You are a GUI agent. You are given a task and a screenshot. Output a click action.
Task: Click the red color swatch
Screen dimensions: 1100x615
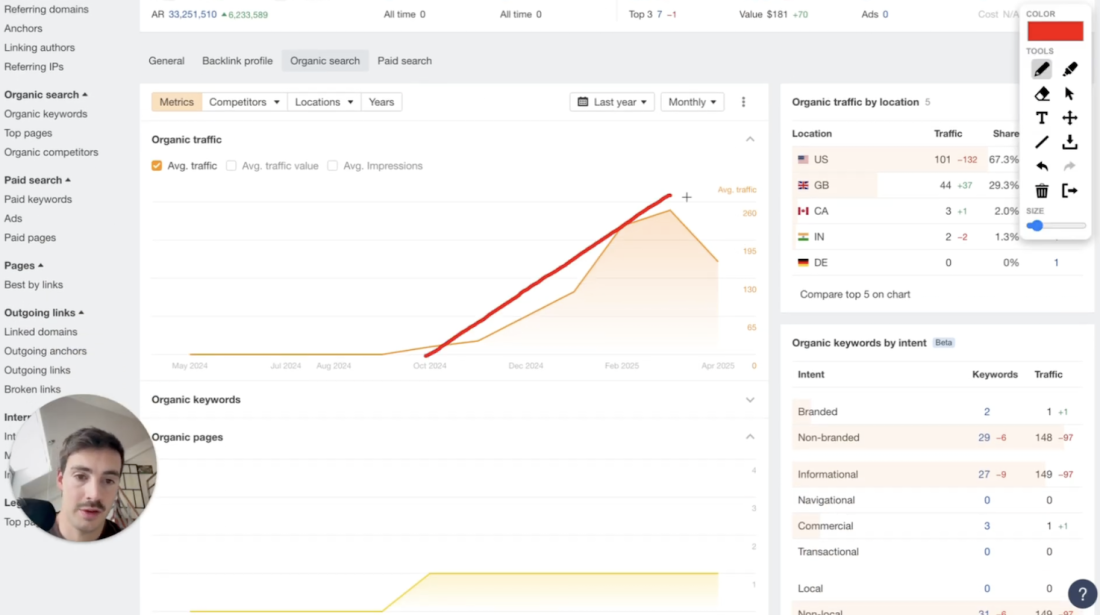[x=1055, y=31]
